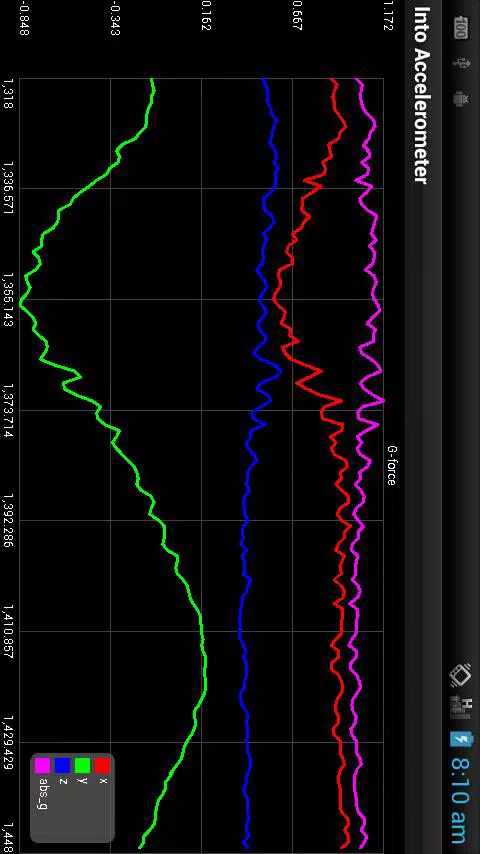Click the 1,448 time axis label
This screenshot has width=480, height=854.
click(x=8, y=839)
